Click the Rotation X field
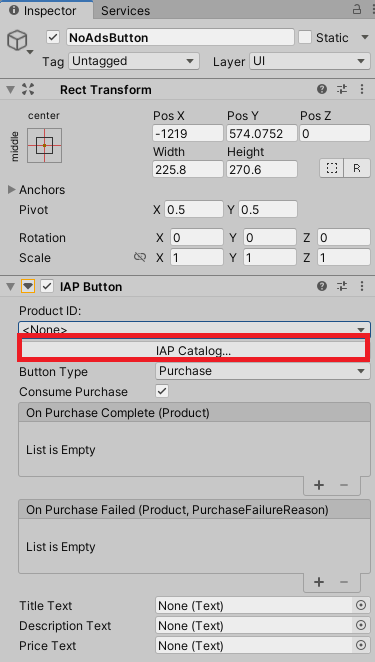The image size is (375, 662). [x=196, y=238]
